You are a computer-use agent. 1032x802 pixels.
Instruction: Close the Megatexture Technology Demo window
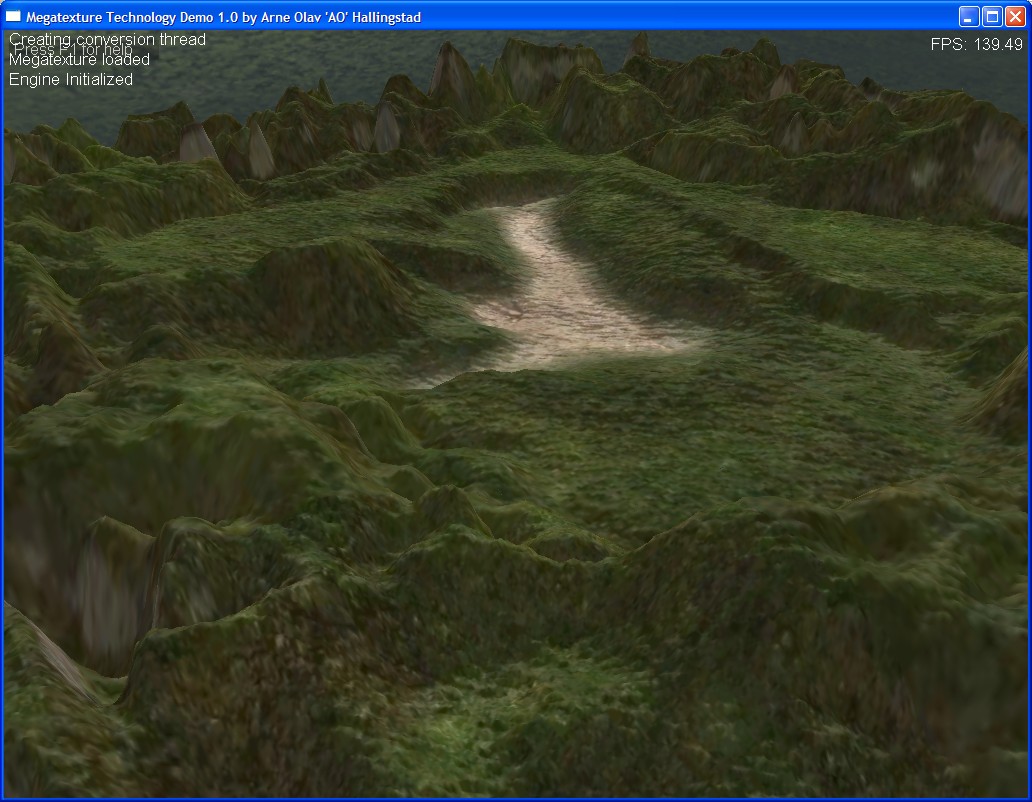tap(1015, 16)
